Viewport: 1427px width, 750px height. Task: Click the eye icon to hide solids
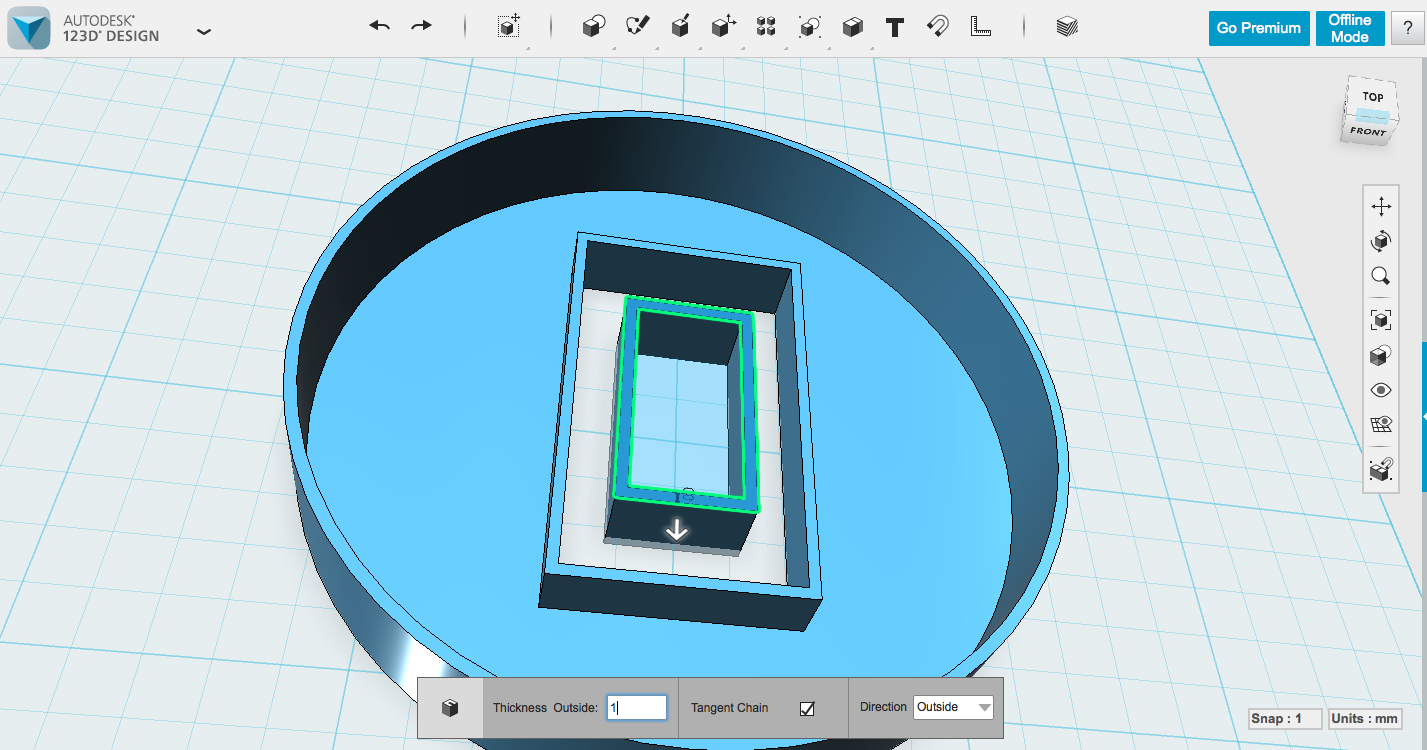pos(1381,390)
